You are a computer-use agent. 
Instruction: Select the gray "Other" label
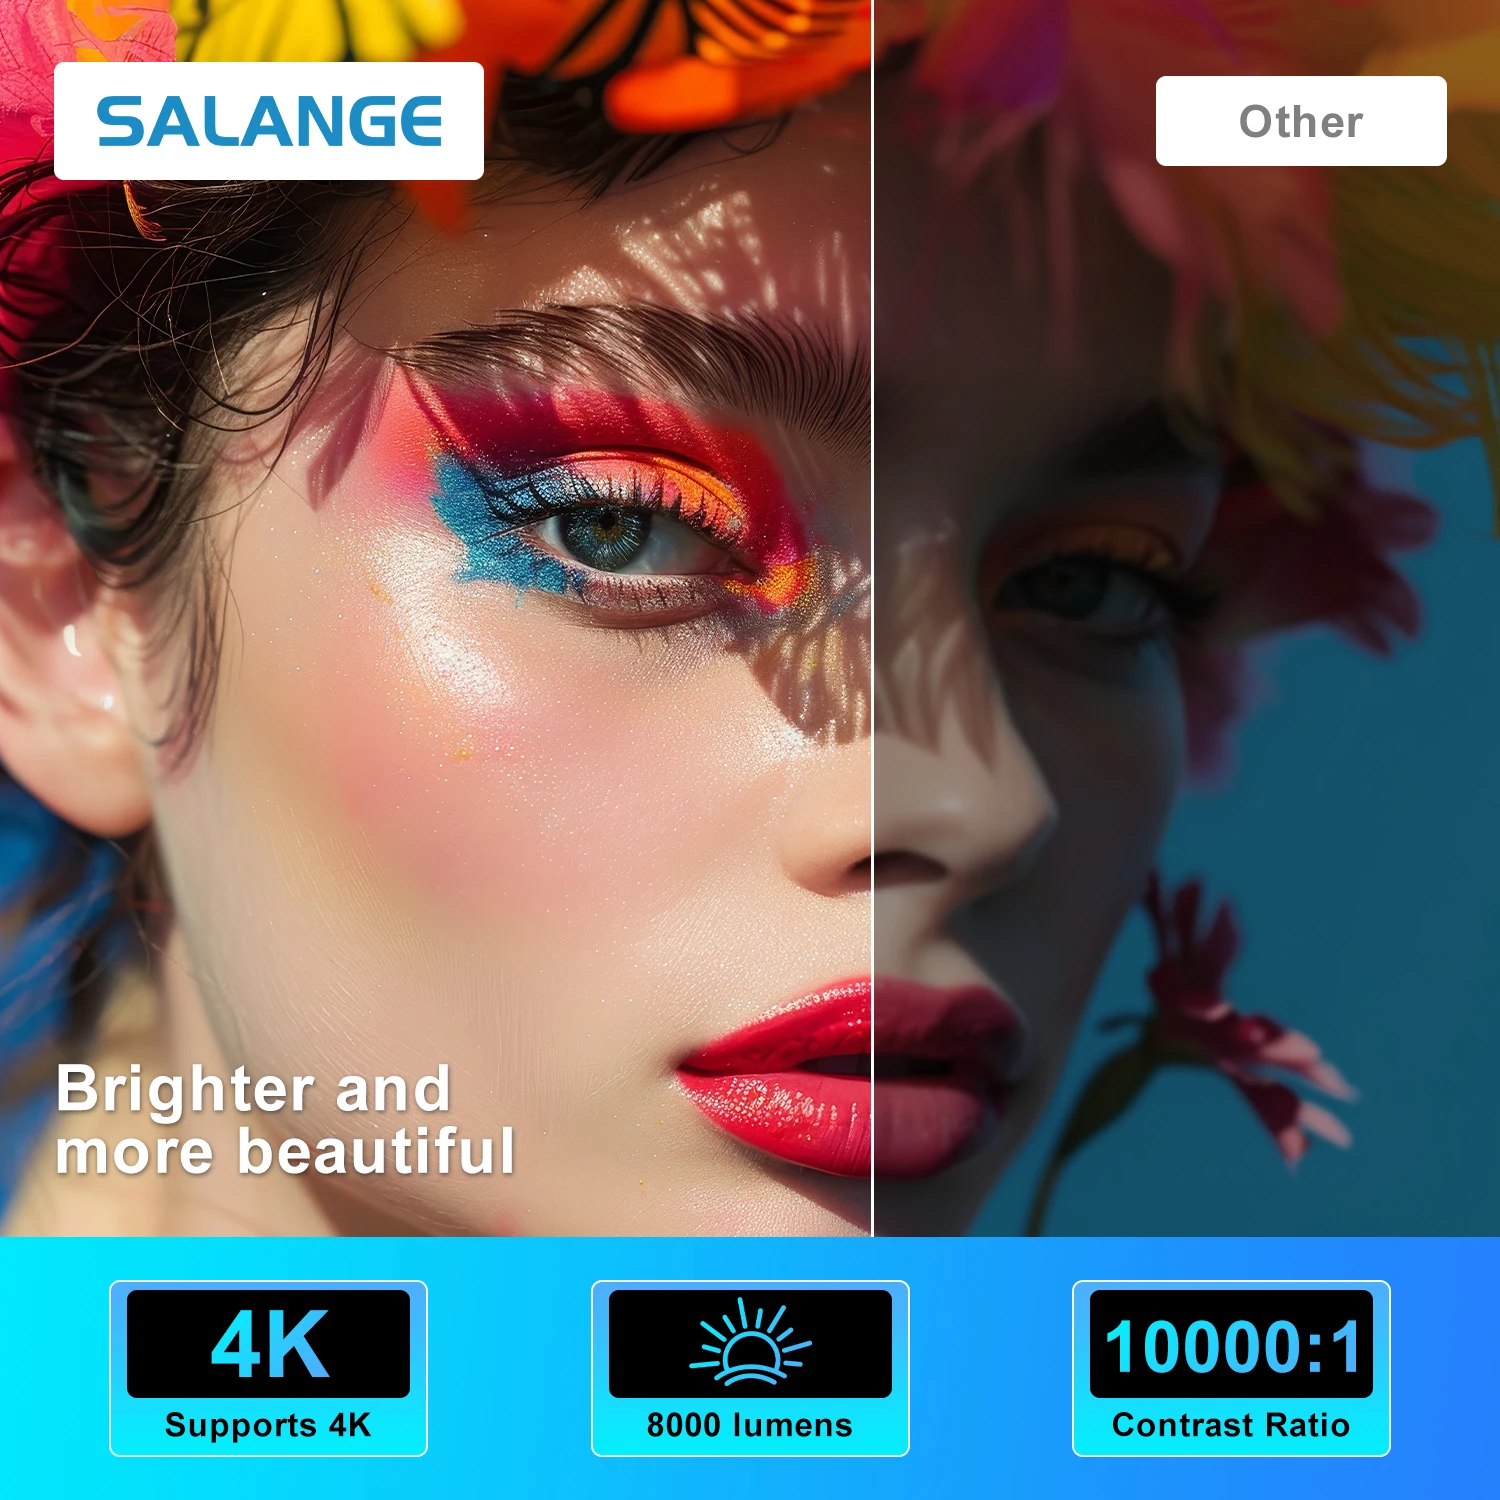(x=1301, y=121)
